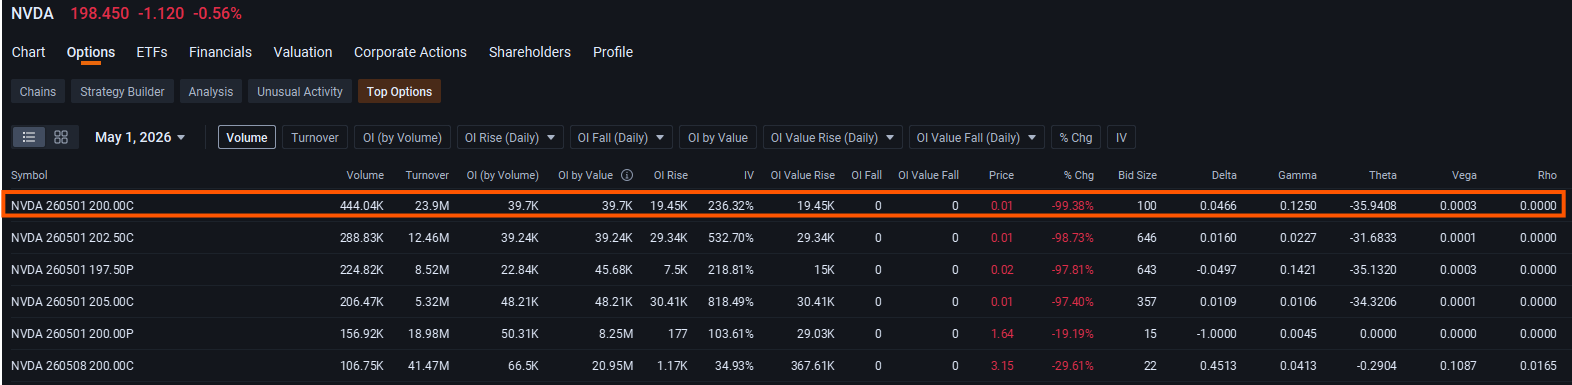Open the Strategy Builder sub-tab
1572x385 pixels.
coord(122,91)
